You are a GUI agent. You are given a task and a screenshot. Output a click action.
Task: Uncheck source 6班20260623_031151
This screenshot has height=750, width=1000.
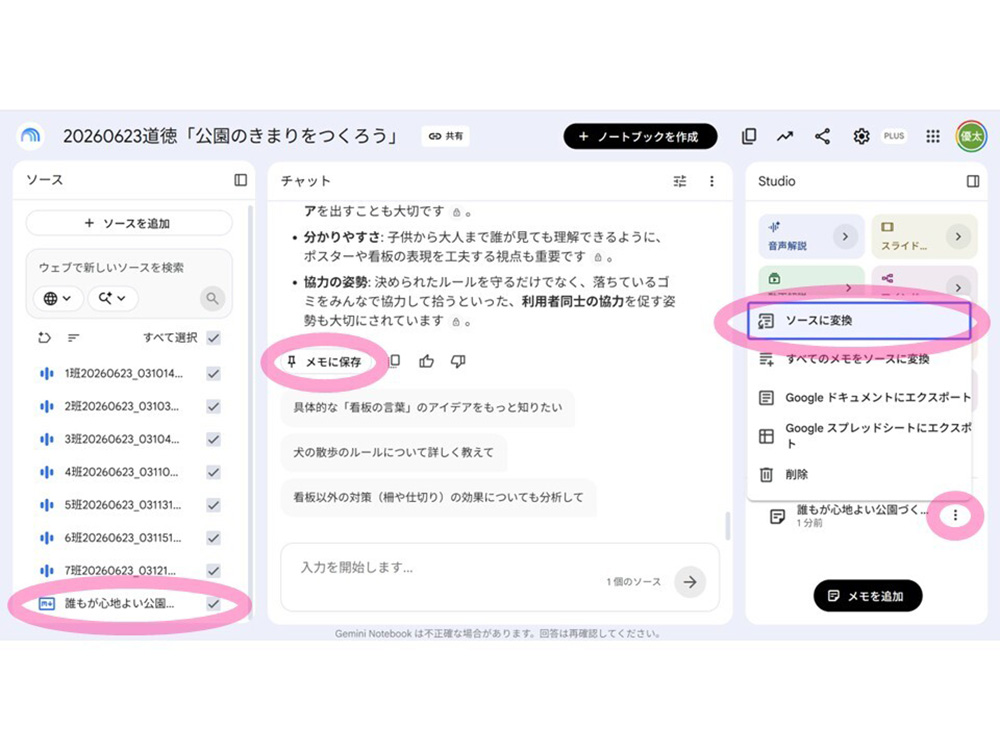coord(214,538)
